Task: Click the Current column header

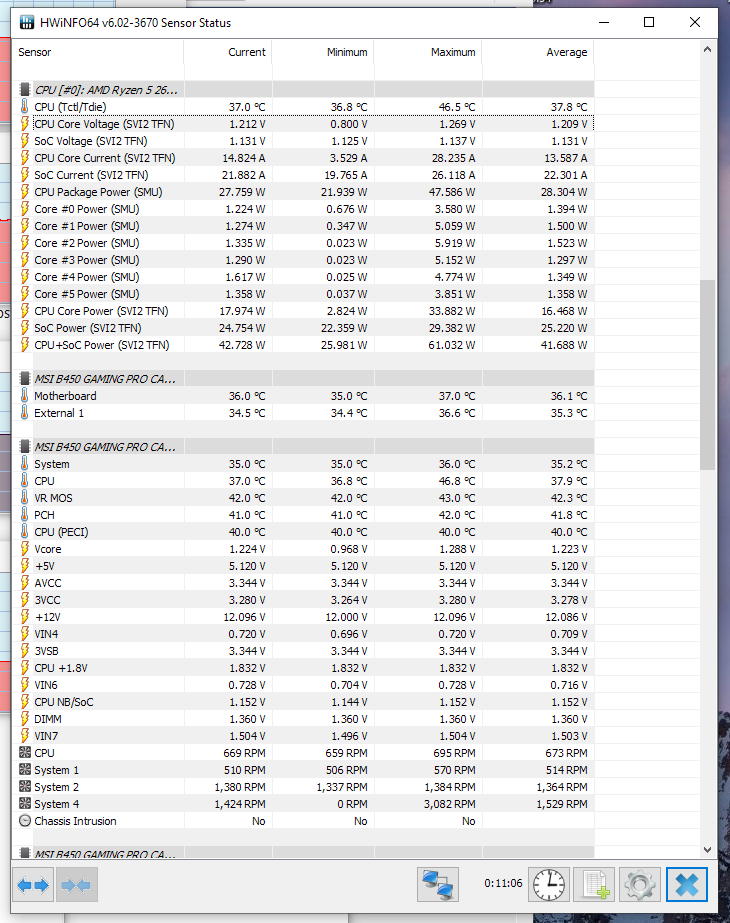Action: (x=228, y=52)
